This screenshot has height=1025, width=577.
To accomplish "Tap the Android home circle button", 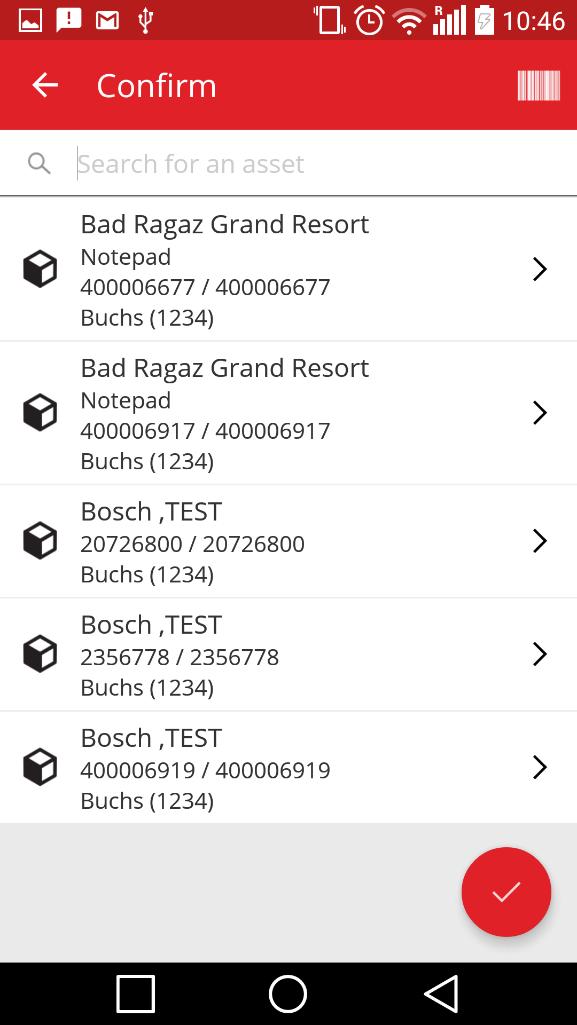I will [288, 994].
